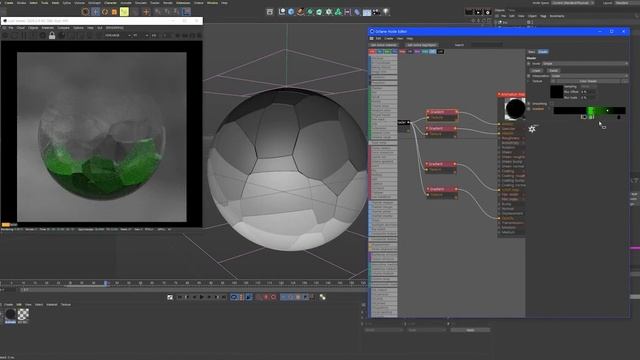Open the MoGraph menu in main menu bar
The height and width of the screenshot is (360, 640).
click(94, 3)
